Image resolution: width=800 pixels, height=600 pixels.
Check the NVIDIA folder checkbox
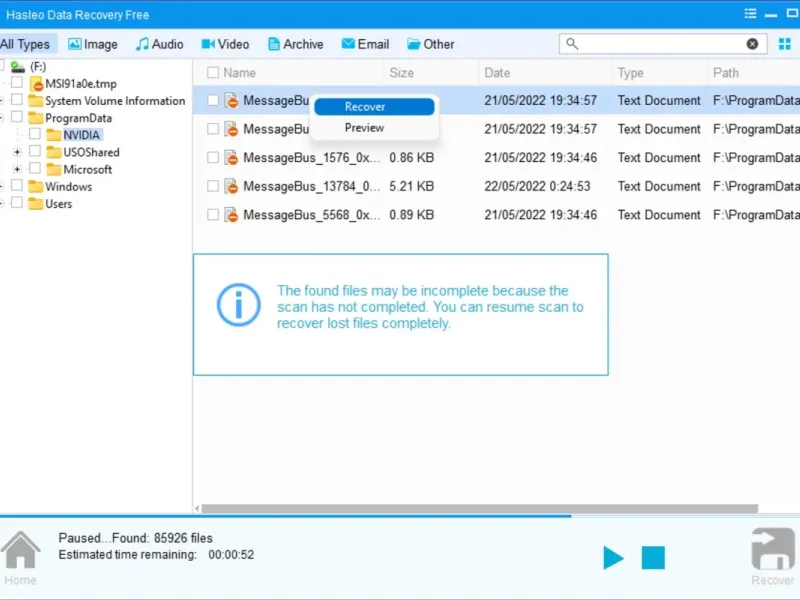coord(35,134)
